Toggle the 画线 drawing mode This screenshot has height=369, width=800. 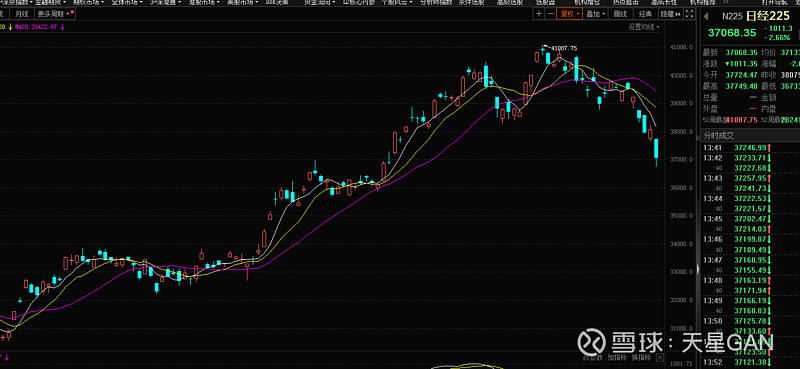(620, 14)
